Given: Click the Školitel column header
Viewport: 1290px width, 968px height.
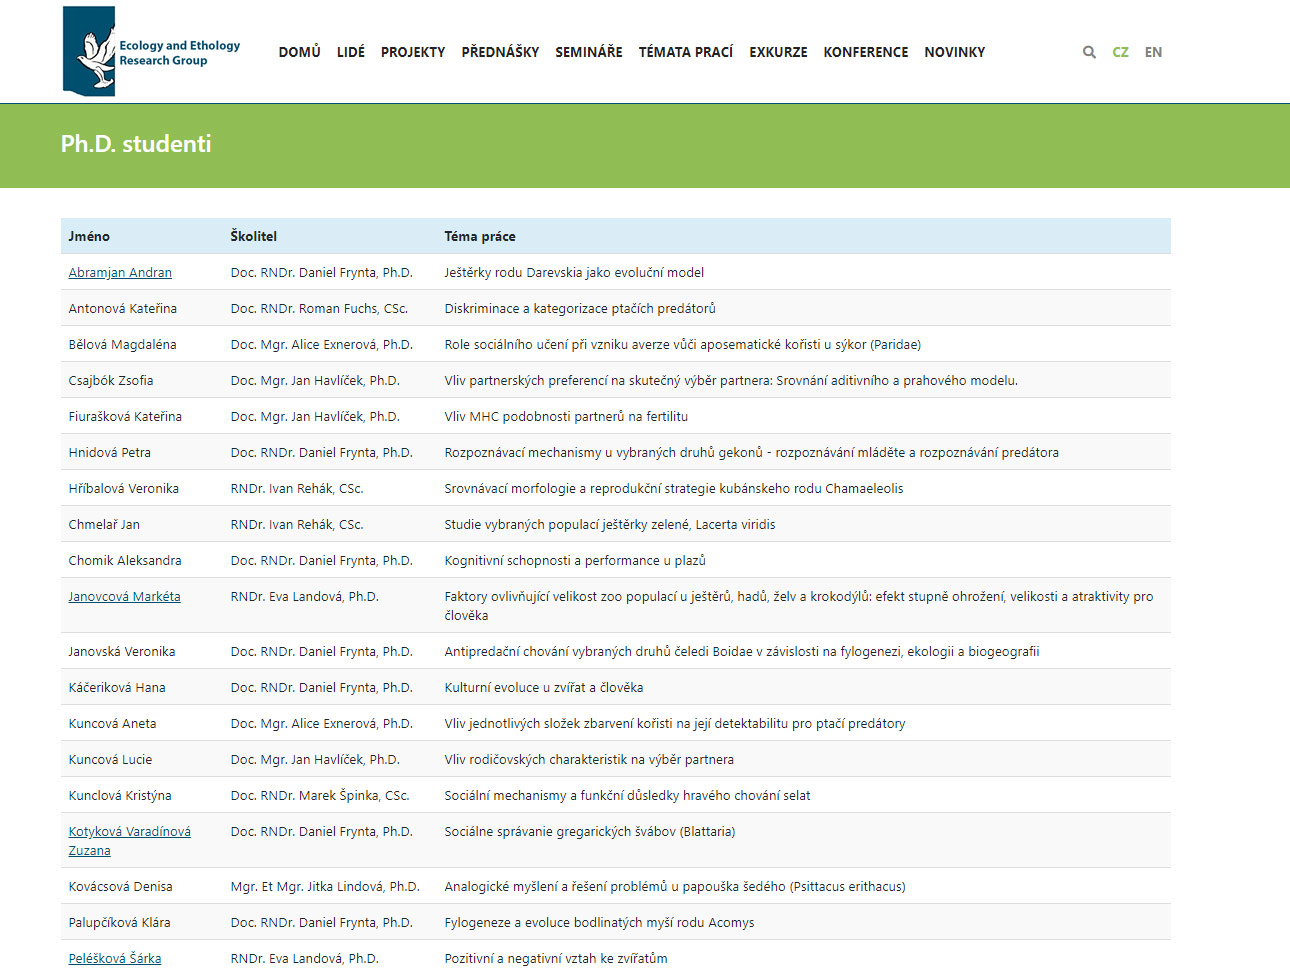Looking at the screenshot, I should (253, 236).
